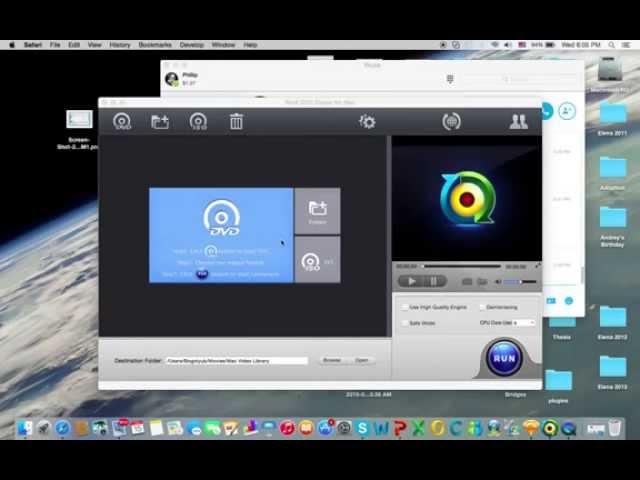Select the Macintosh HD drive icon

[610, 69]
